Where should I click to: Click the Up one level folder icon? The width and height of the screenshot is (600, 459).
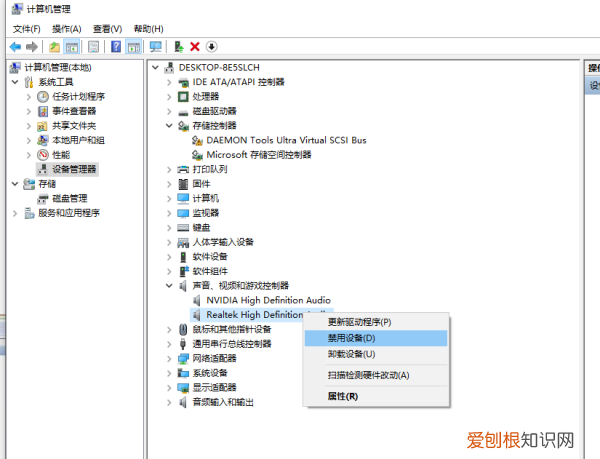coord(54,47)
